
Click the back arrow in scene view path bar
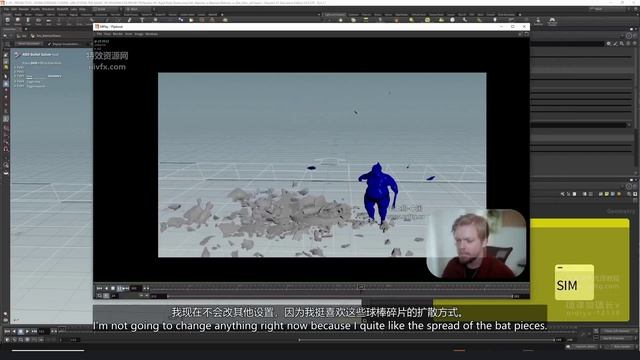[5, 36]
